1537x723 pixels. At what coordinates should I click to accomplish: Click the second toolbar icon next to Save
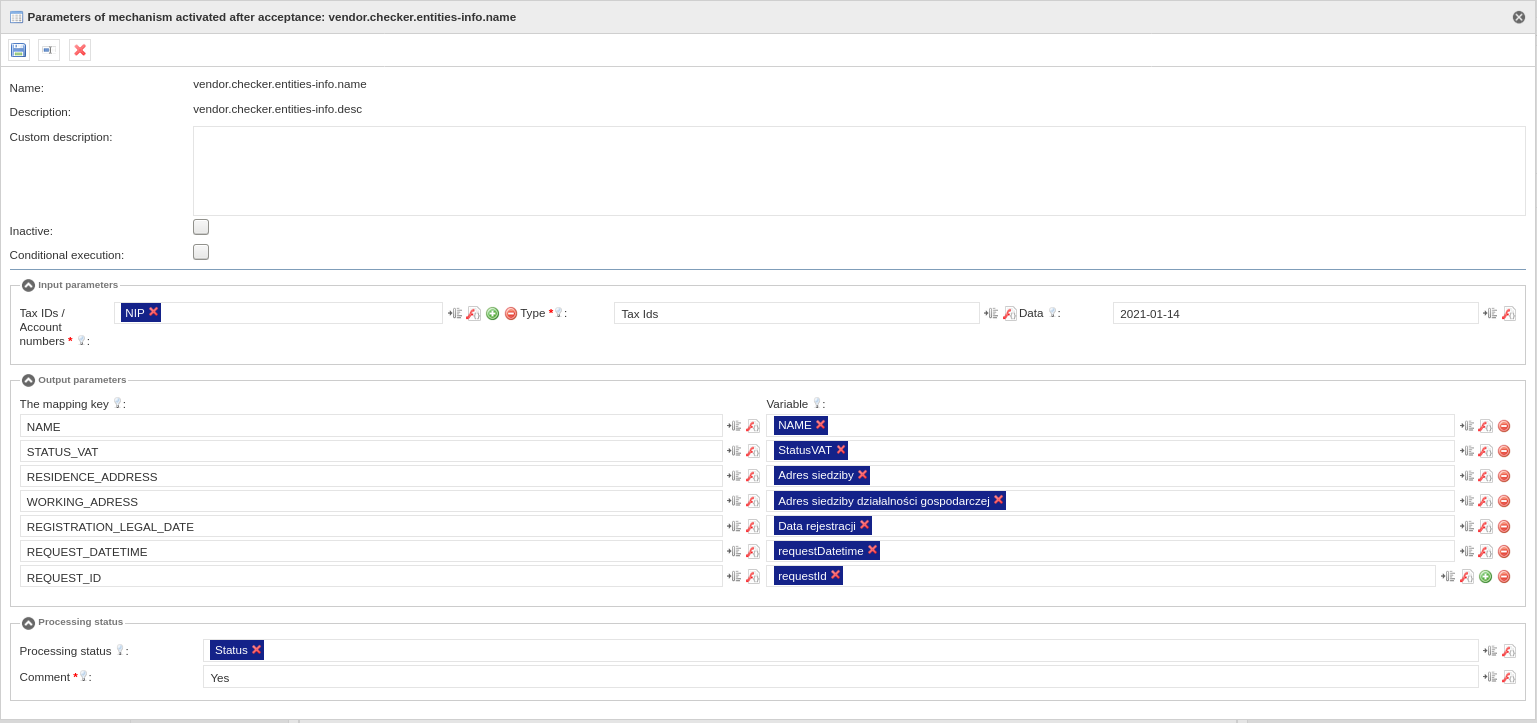(49, 50)
